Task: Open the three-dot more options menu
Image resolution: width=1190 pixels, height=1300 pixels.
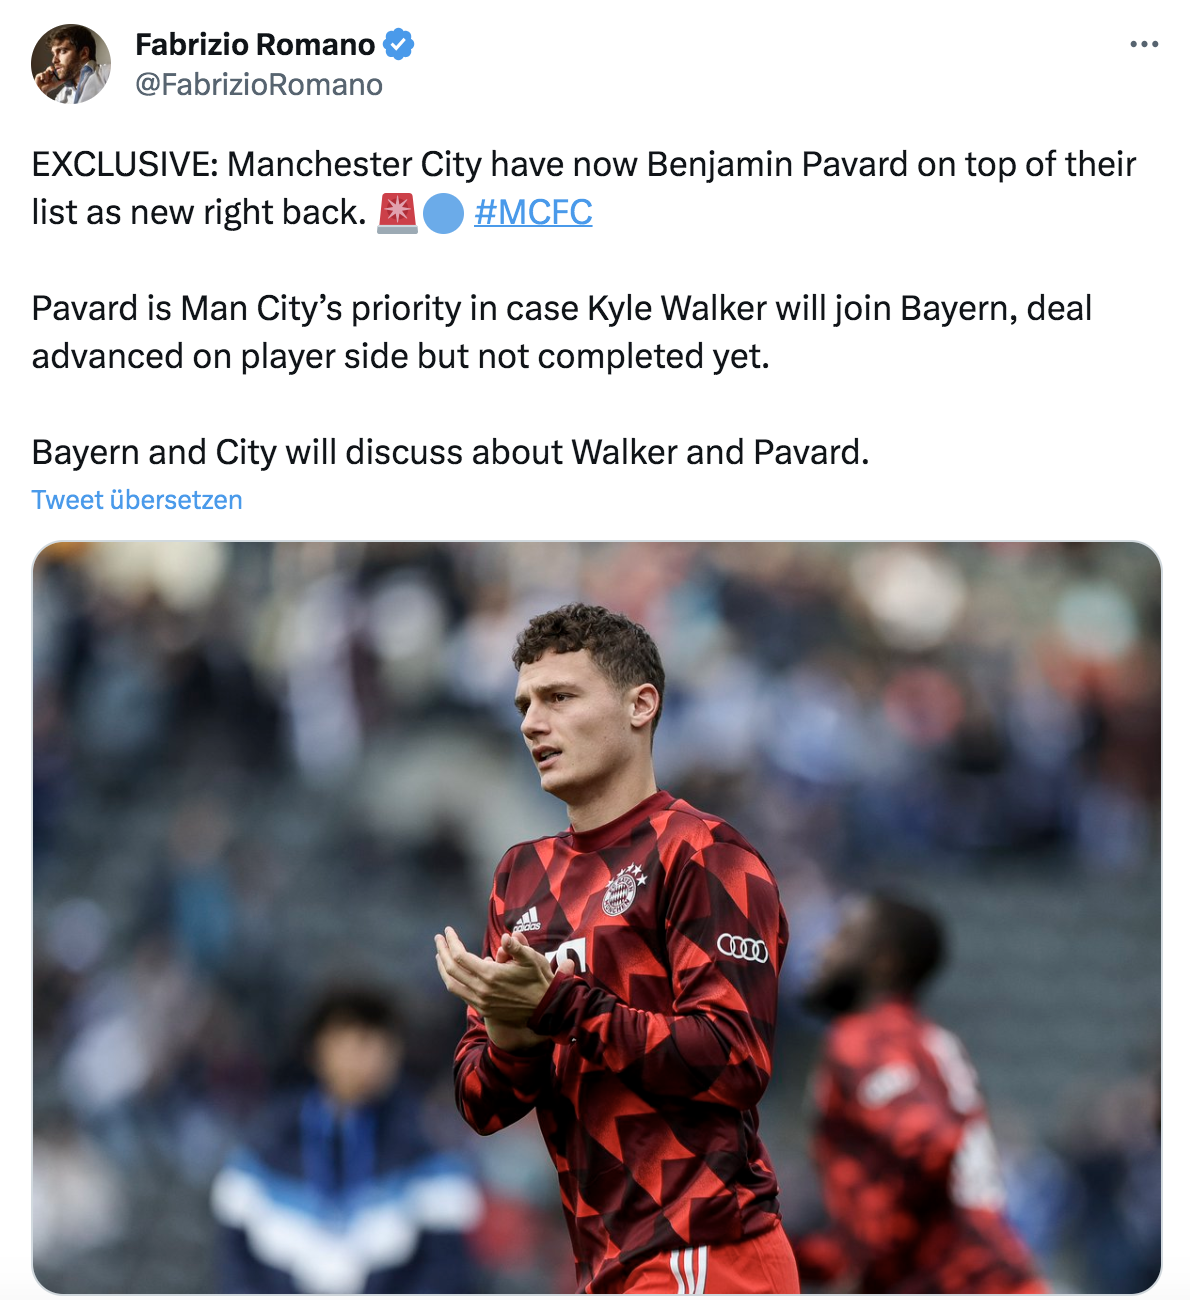Action: [1144, 44]
